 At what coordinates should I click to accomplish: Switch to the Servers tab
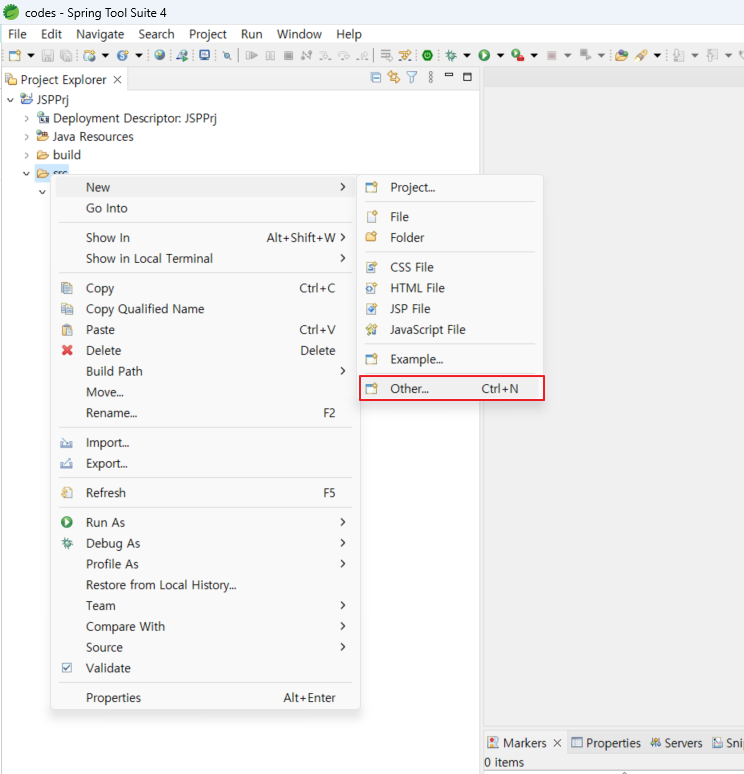click(x=676, y=743)
